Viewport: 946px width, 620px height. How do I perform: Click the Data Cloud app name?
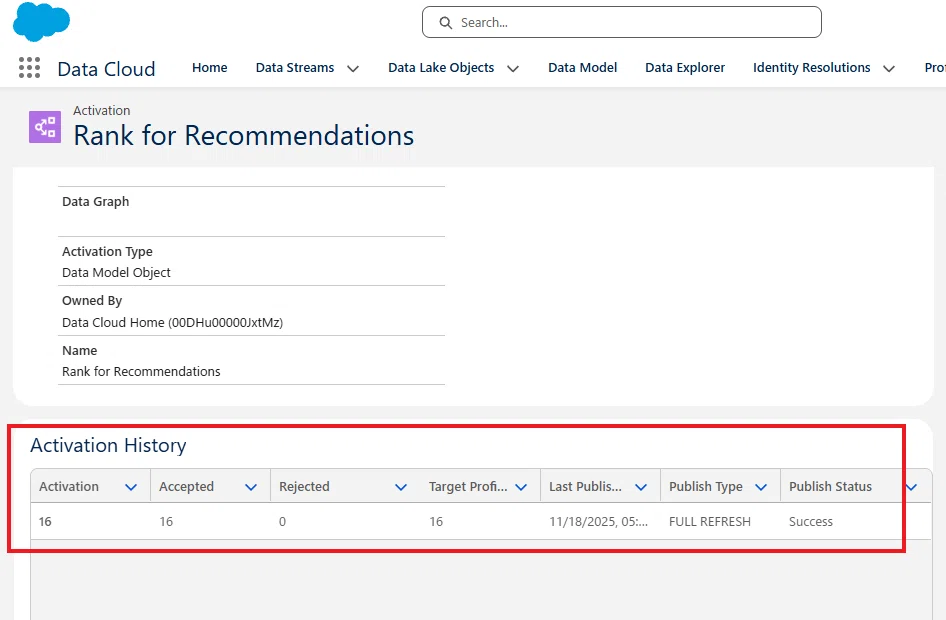coord(106,69)
